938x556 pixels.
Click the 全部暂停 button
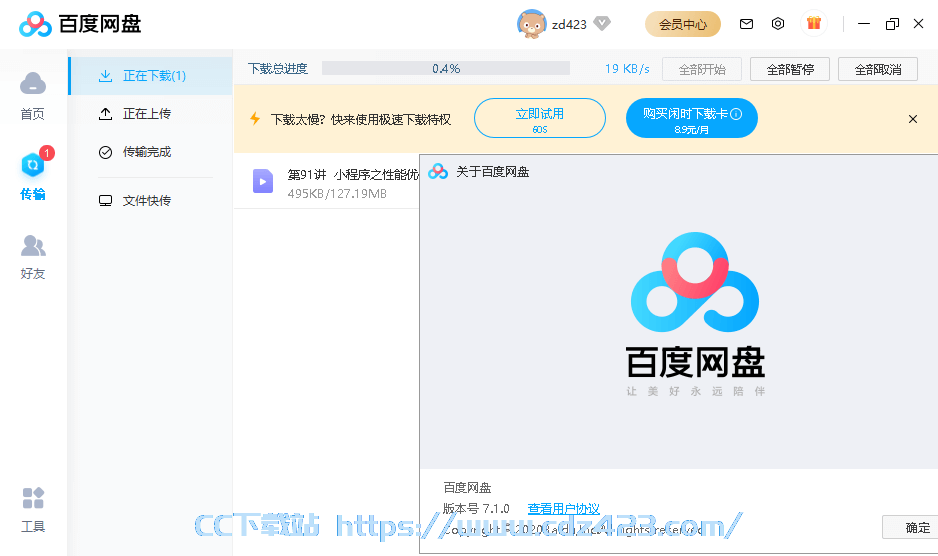click(x=790, y=69)
